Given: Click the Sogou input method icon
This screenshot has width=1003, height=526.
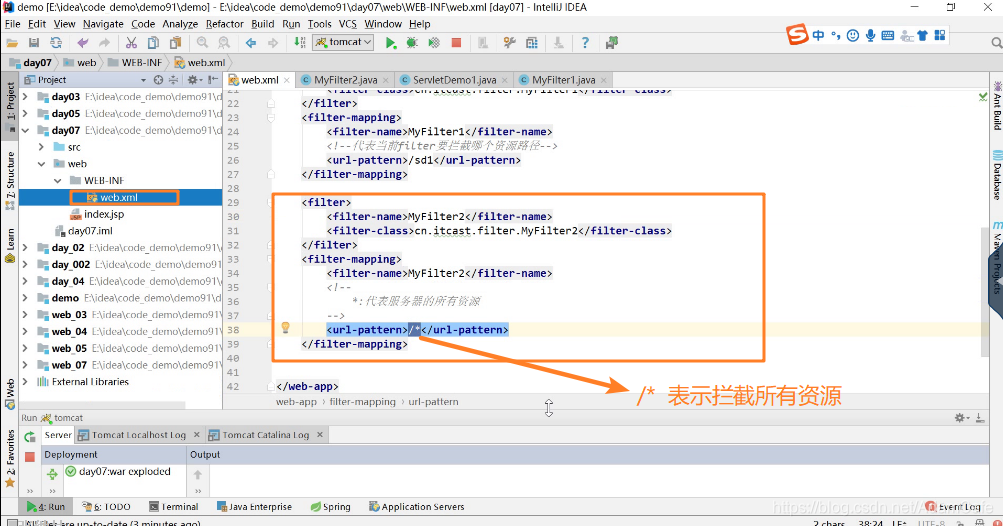Looking at the screenshot, I should (797, 35).
